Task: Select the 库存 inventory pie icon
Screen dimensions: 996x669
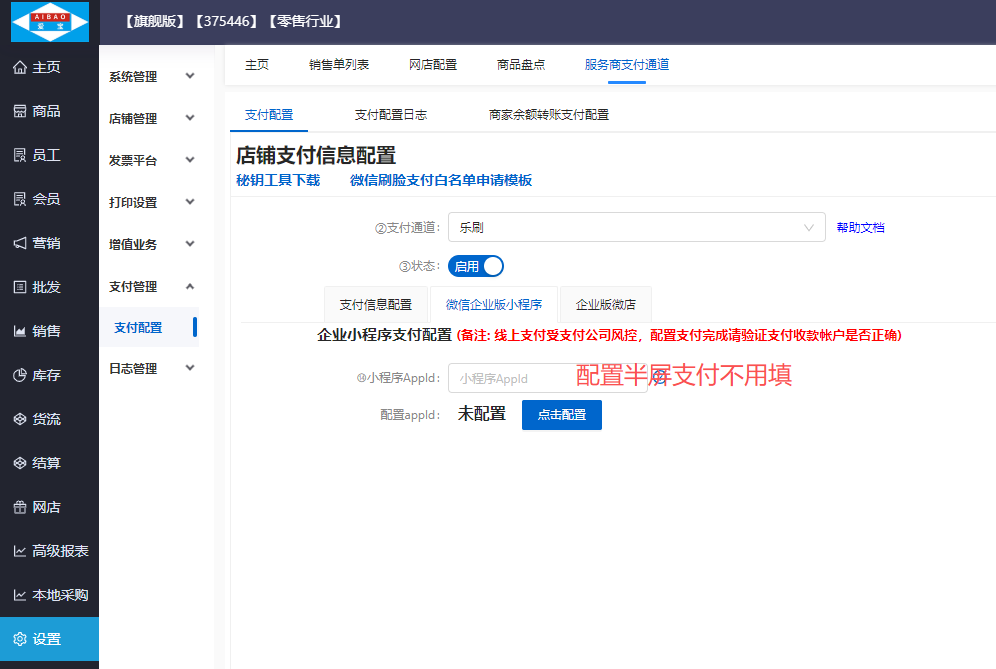Action: tap(20, 375)
